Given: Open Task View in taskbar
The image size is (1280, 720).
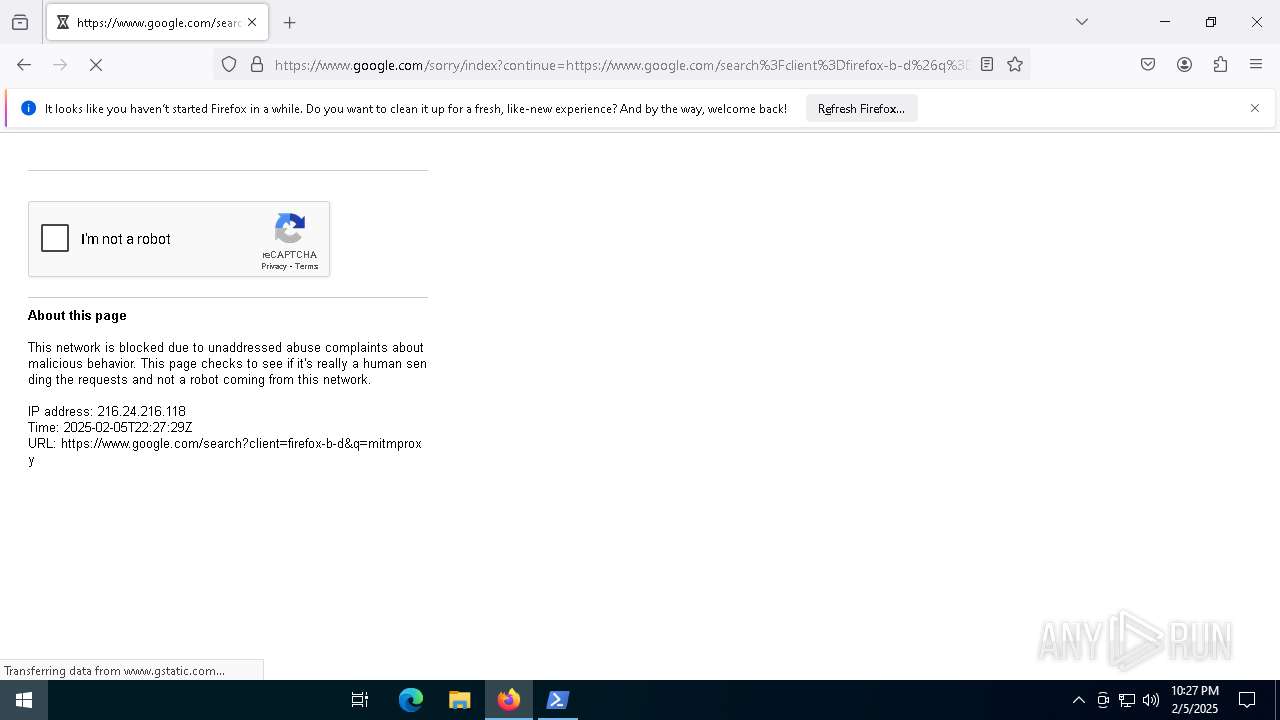Looking at the screenshot, I should pos(360,700).
